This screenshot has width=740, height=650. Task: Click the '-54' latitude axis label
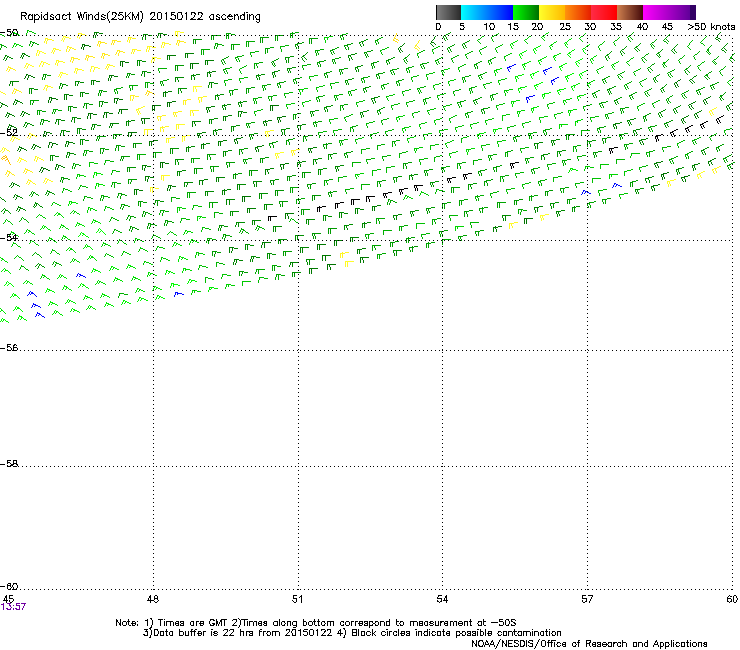click(9, 237)
